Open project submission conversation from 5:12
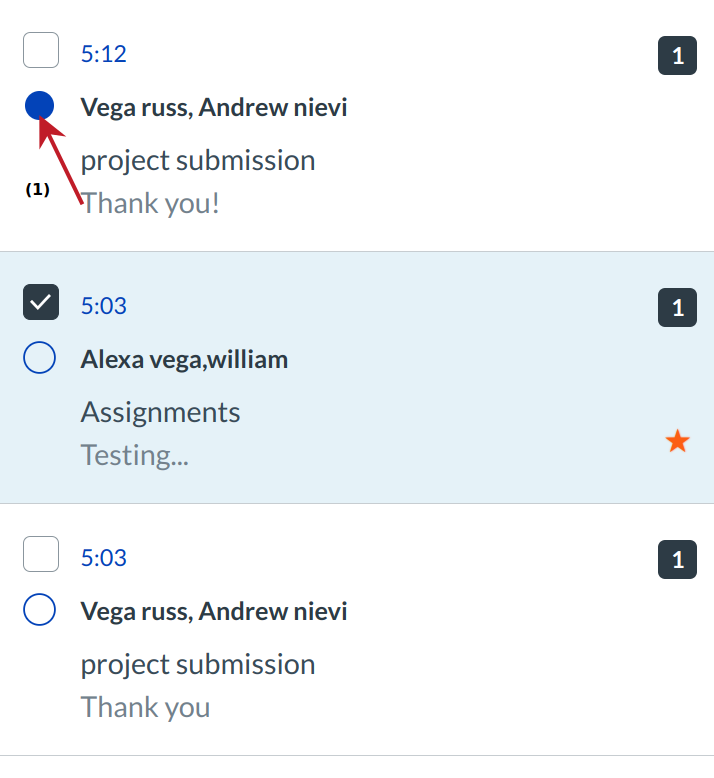Screen dimensions: 714x778 click(x=198, y=160)
